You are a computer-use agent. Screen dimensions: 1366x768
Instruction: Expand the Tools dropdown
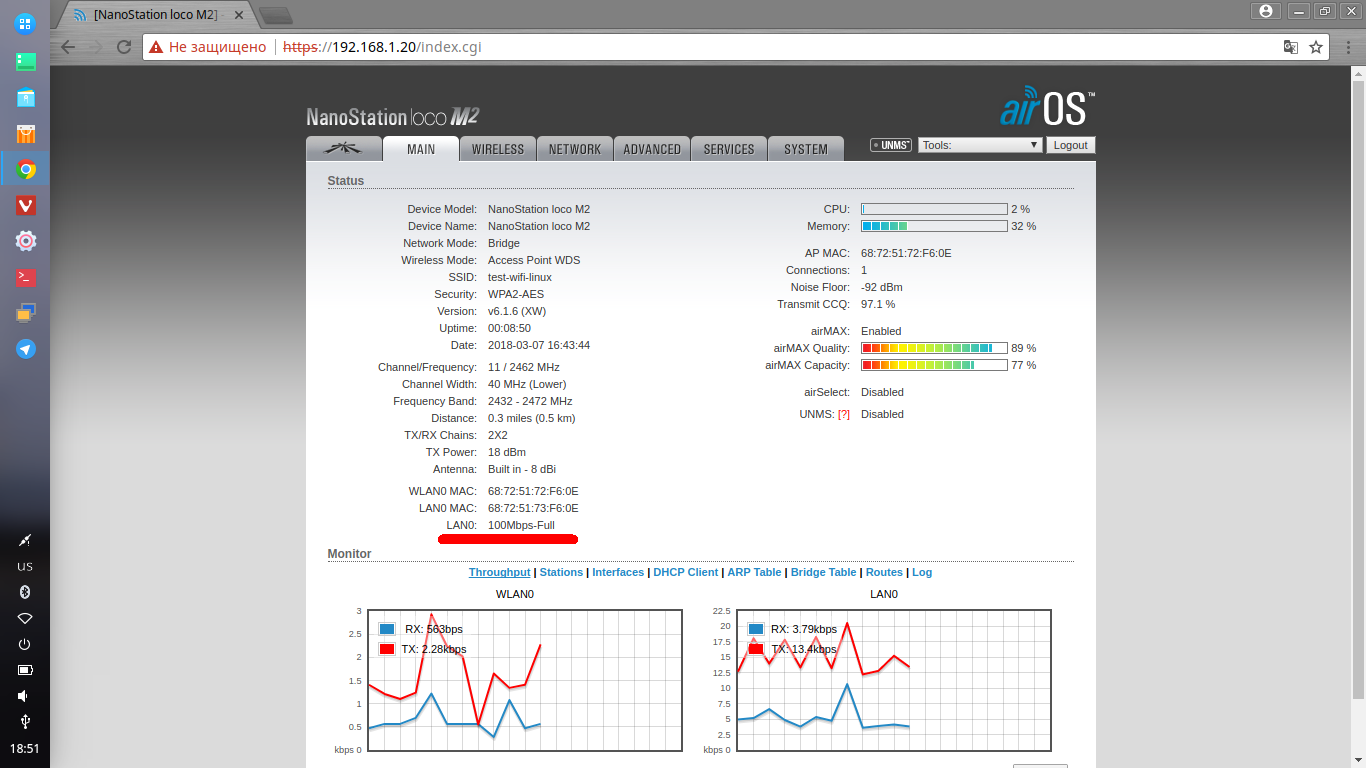pos(980,145)
